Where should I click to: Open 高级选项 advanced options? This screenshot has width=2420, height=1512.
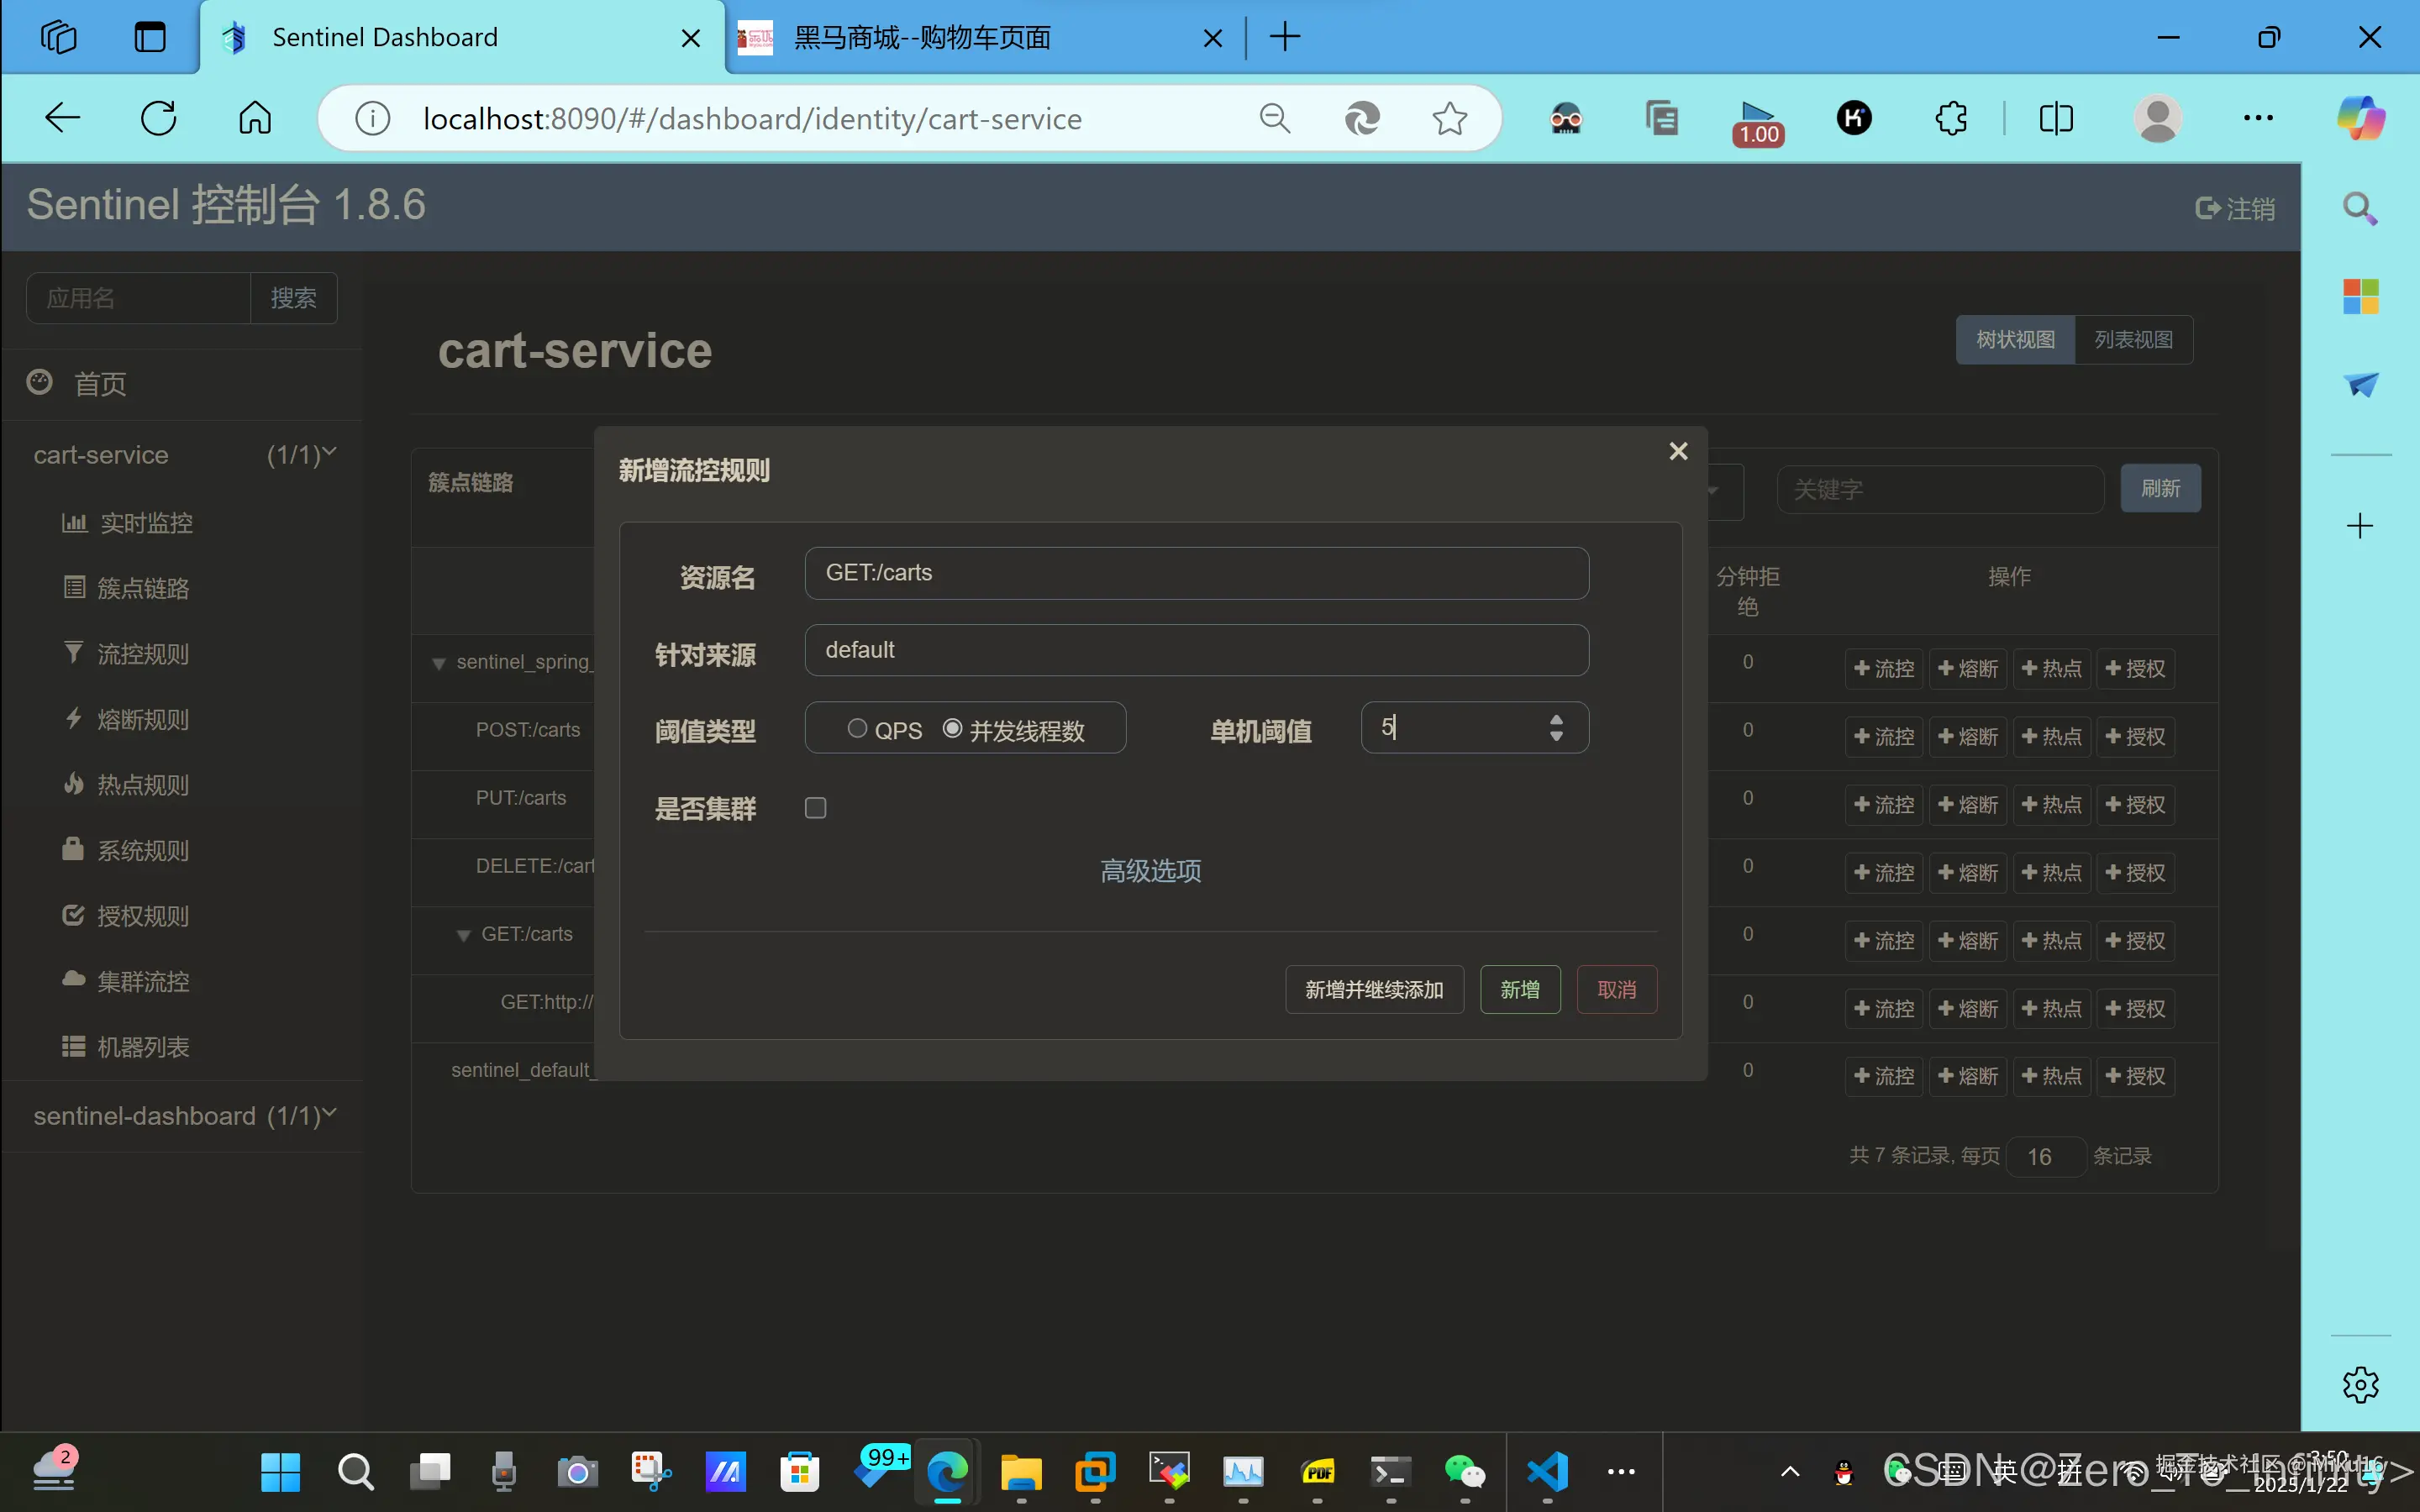(1151, 870)
